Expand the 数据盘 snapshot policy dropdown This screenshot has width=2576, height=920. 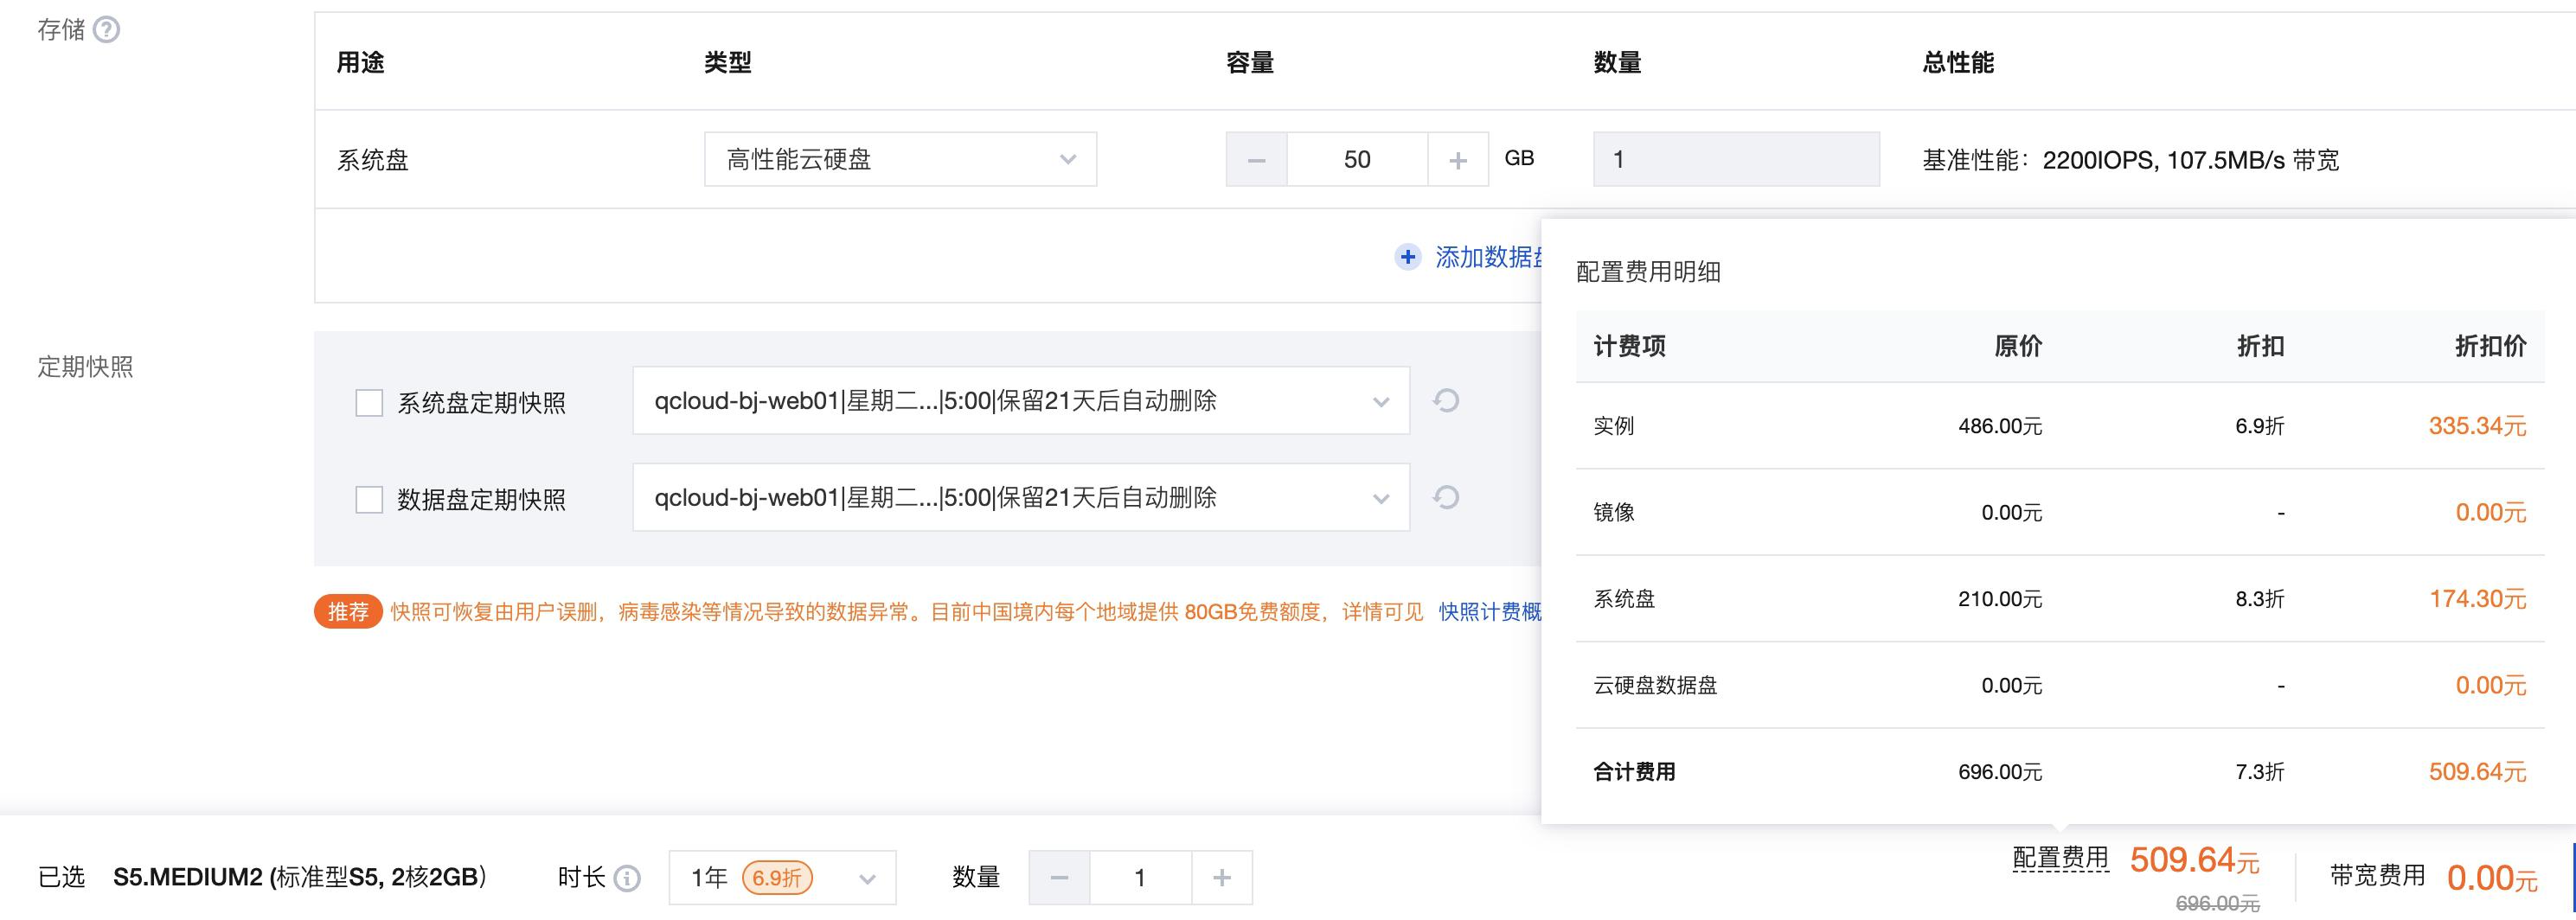[1020, 497]
